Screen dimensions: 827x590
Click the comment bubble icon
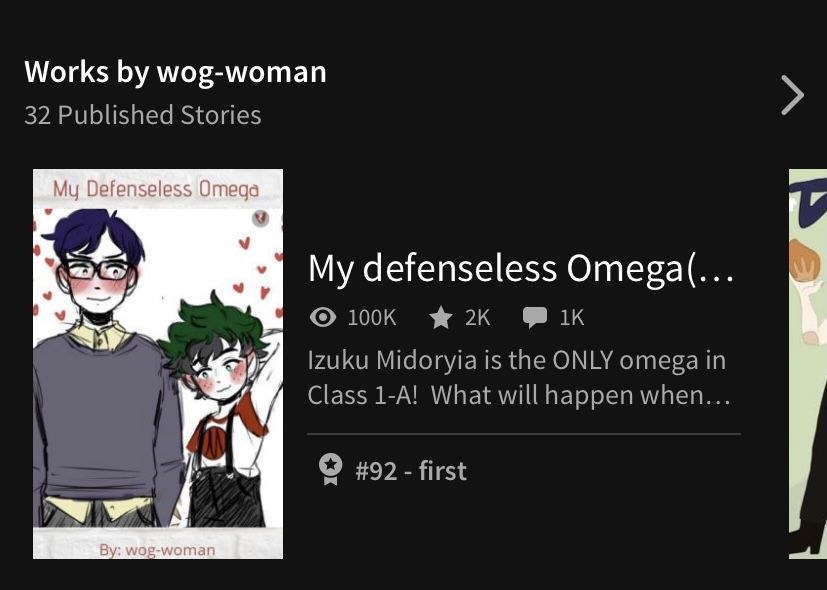[x=535, y=318]
